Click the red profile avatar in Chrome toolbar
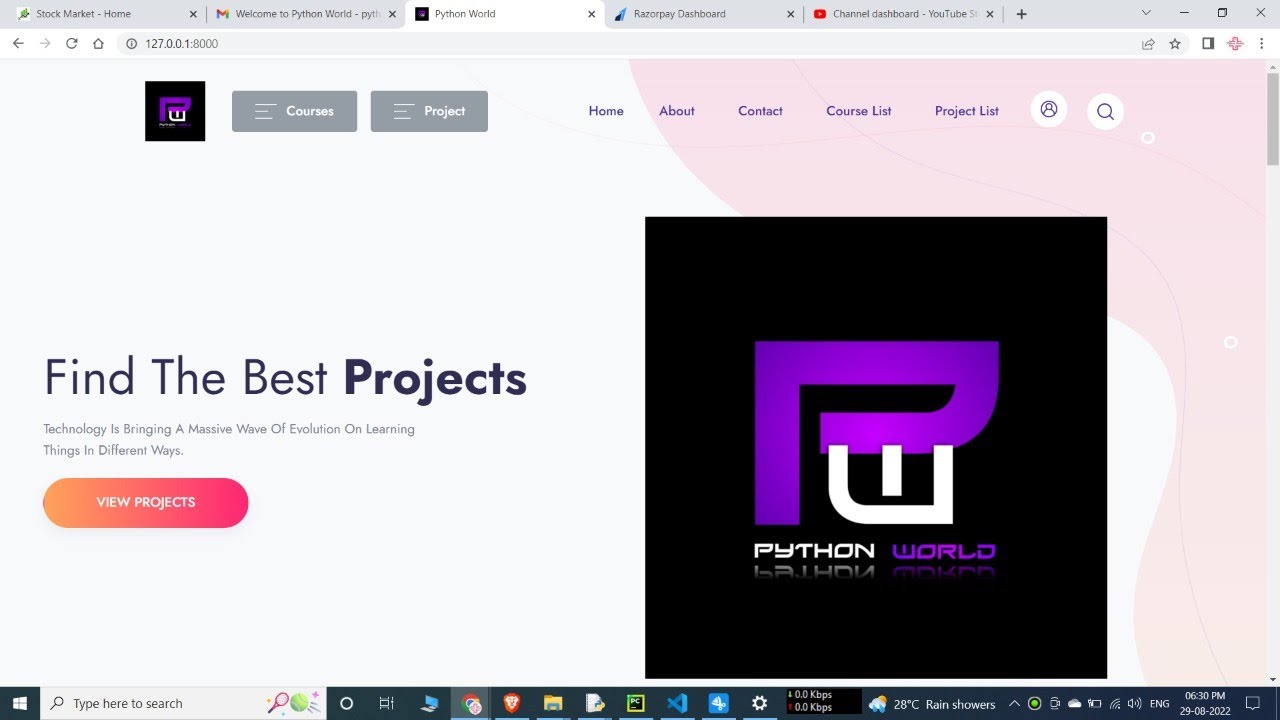This screenshot has width=1280, height=720. [1235, 44]
